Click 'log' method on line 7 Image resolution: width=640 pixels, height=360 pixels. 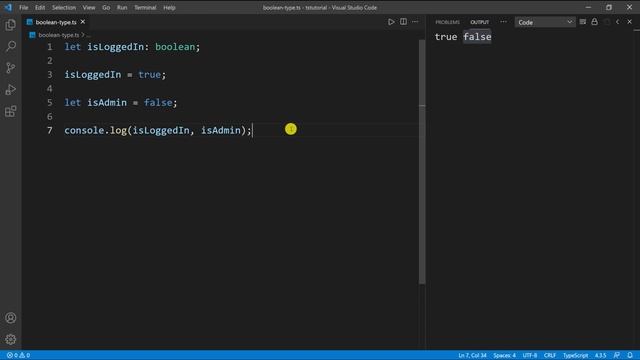[x=118, y=130]
